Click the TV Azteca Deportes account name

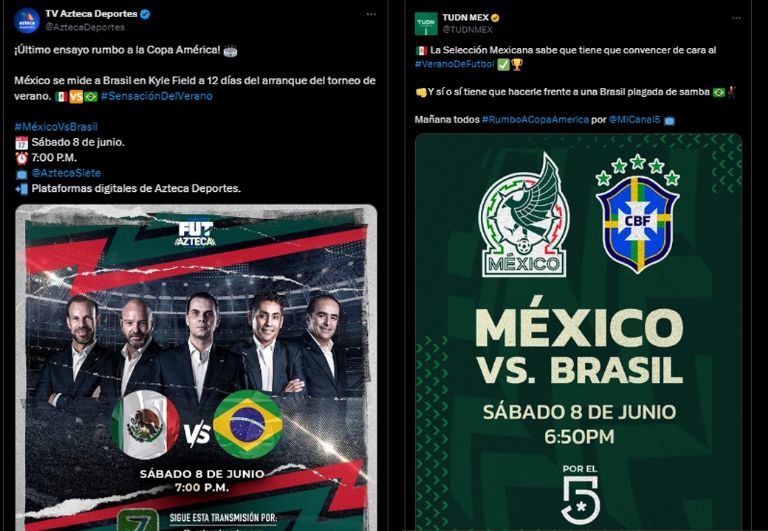pyautogui.click(x=91, y=14)
